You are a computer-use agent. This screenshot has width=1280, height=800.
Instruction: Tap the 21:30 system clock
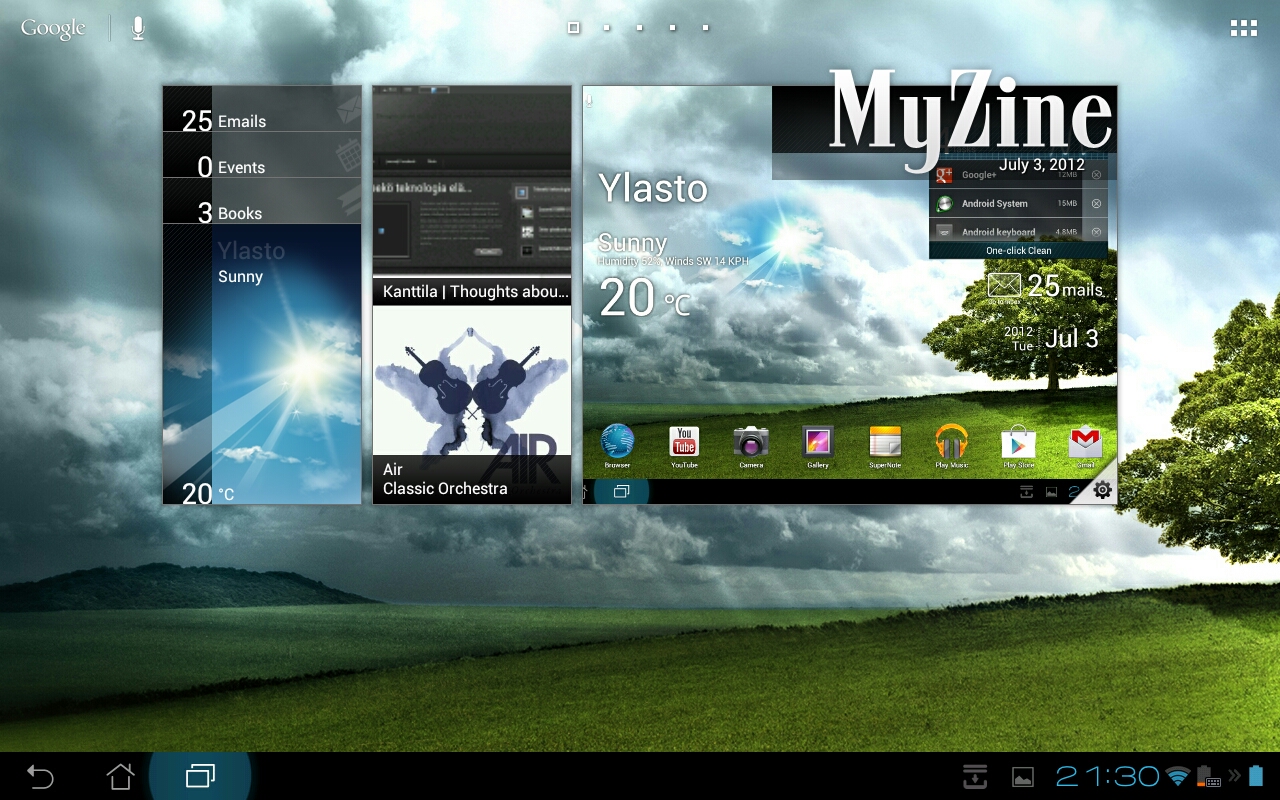click(1107, 776)
